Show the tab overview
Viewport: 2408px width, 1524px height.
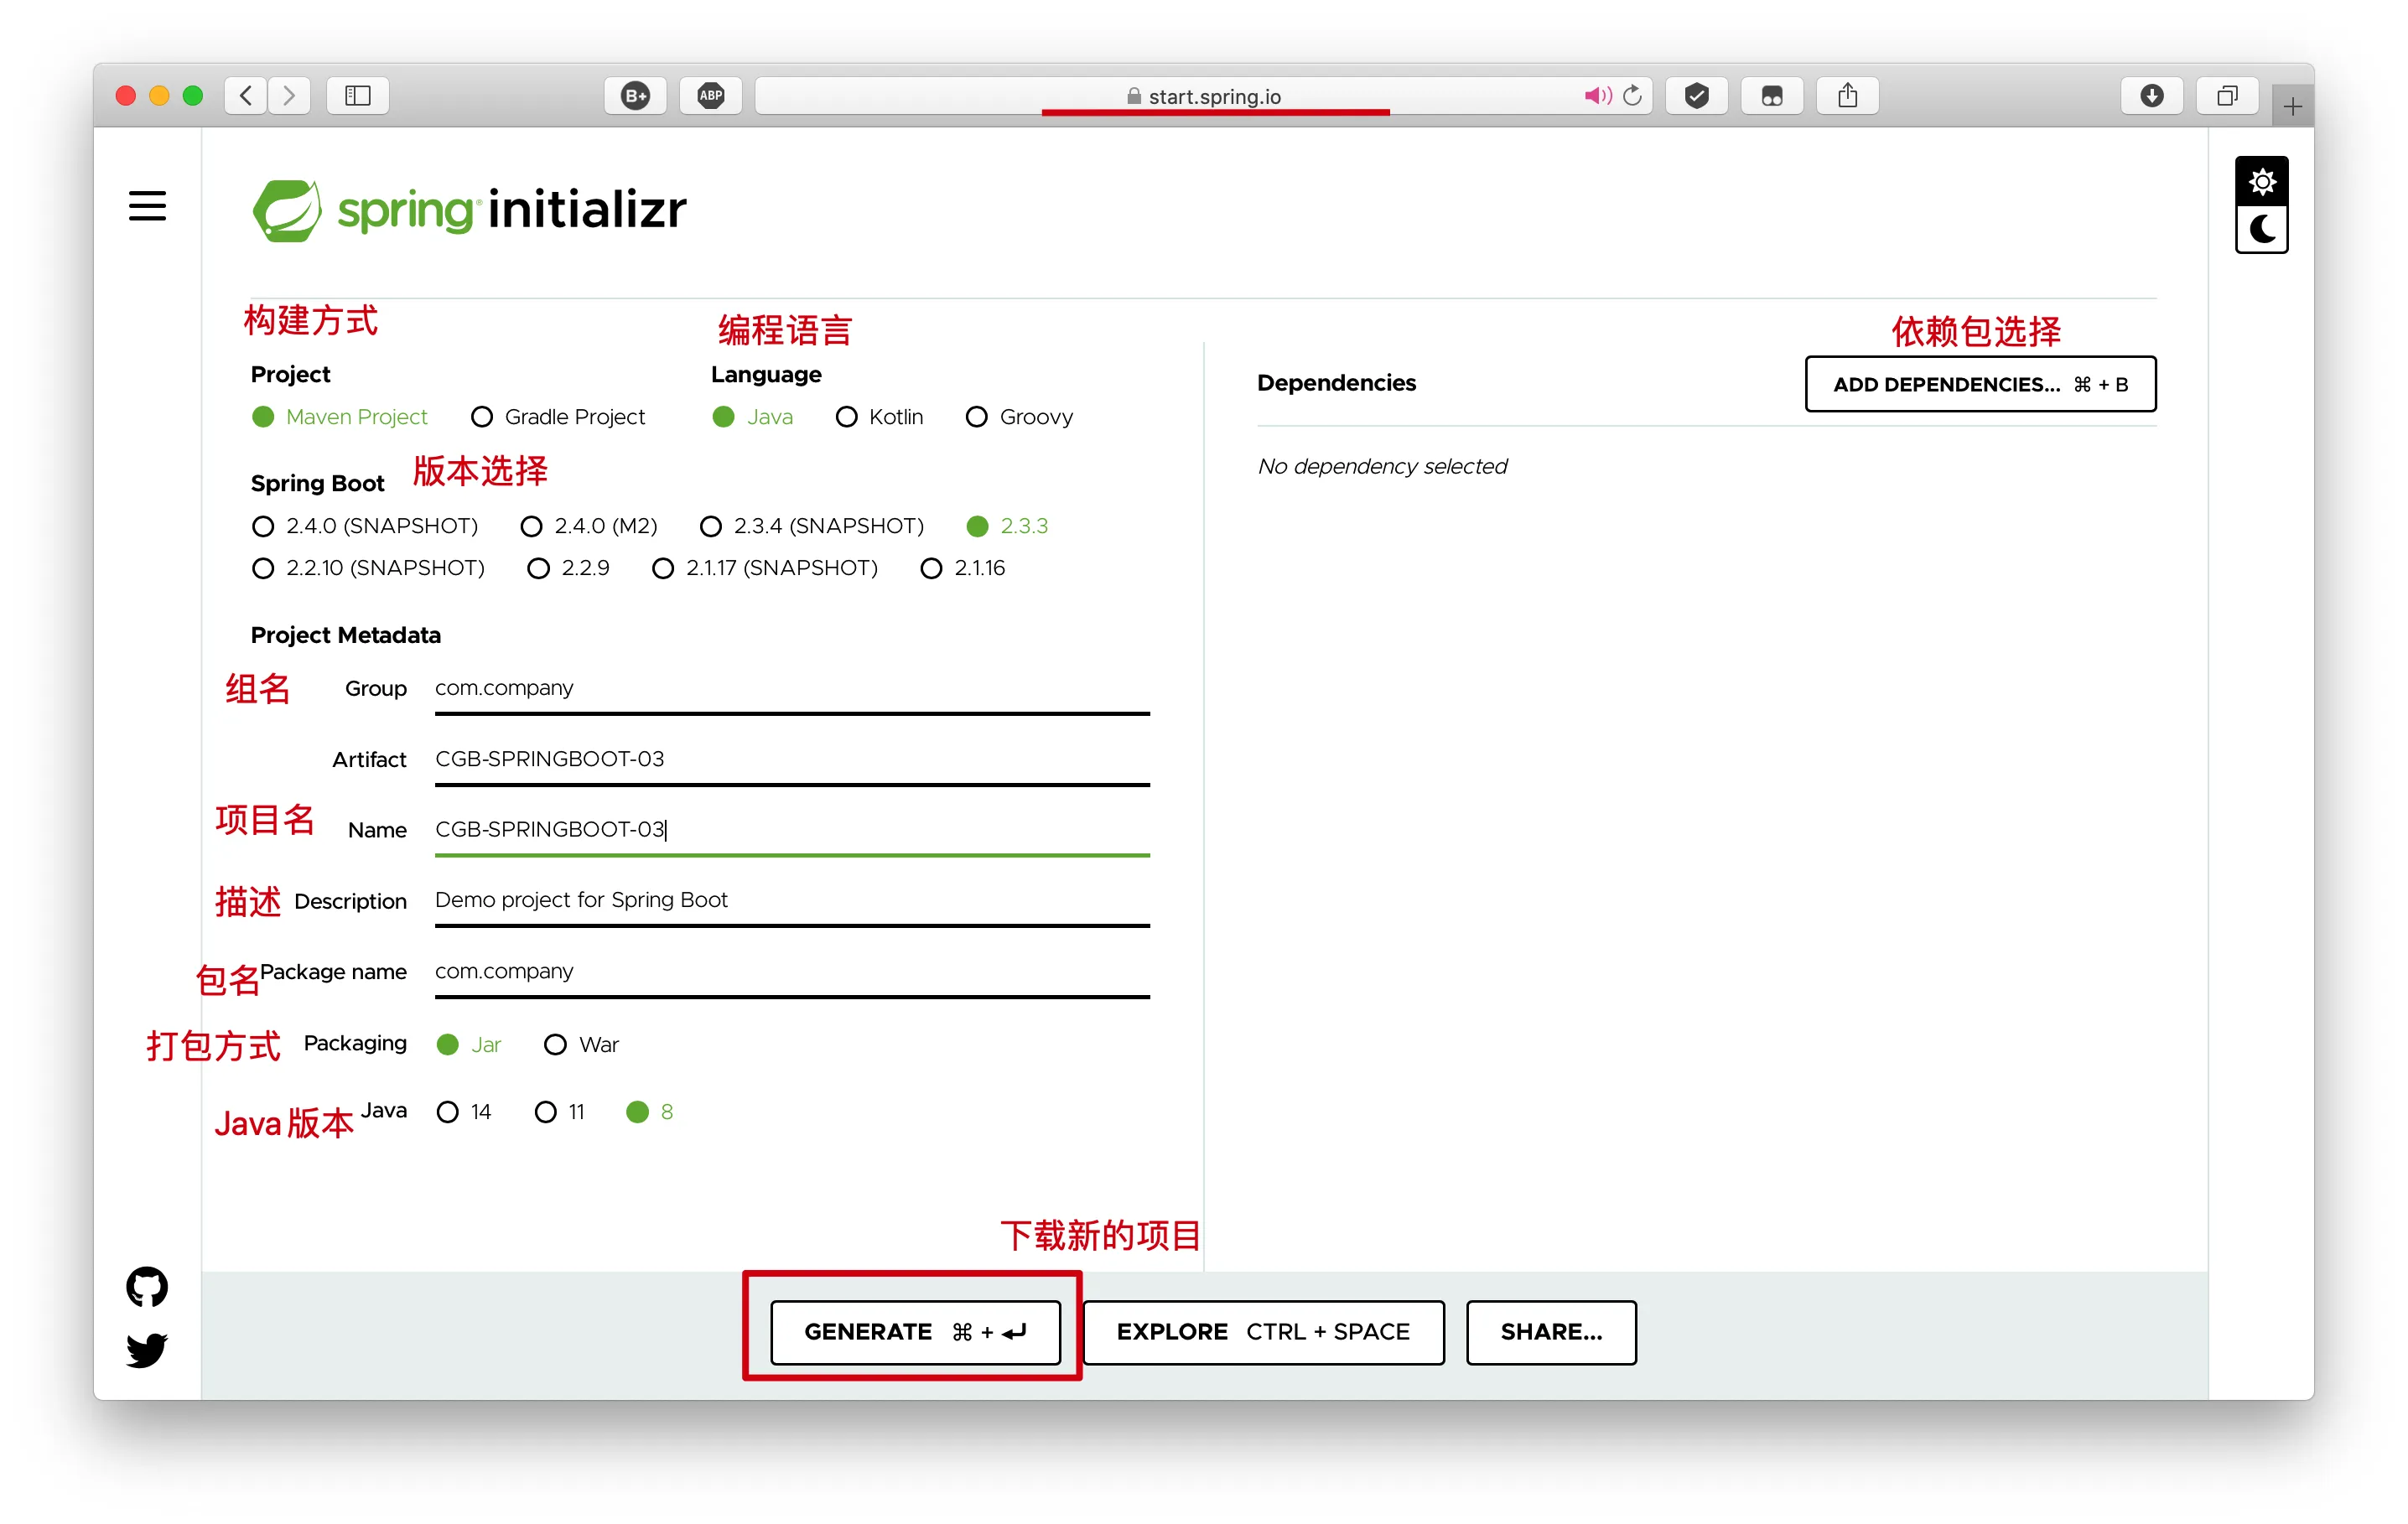2227,96
